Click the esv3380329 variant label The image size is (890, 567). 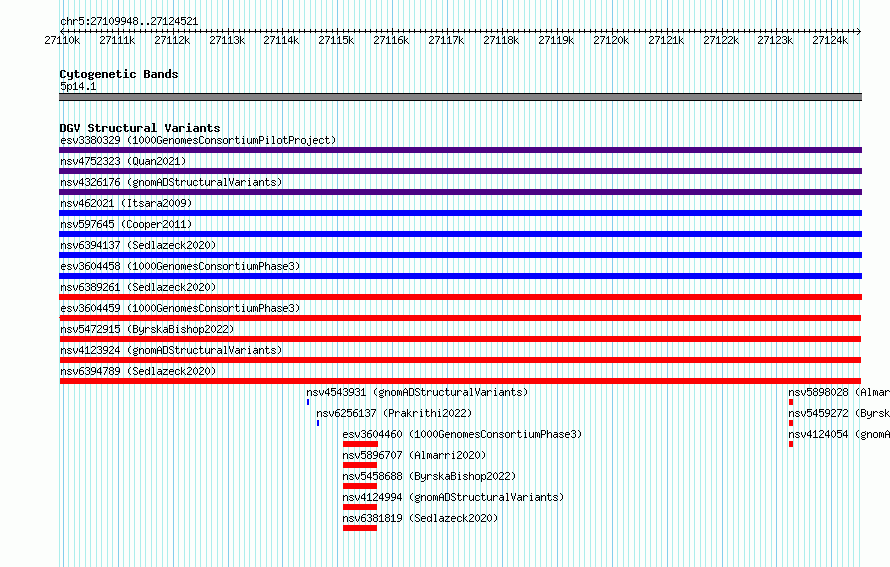click(x=198, y=140)
